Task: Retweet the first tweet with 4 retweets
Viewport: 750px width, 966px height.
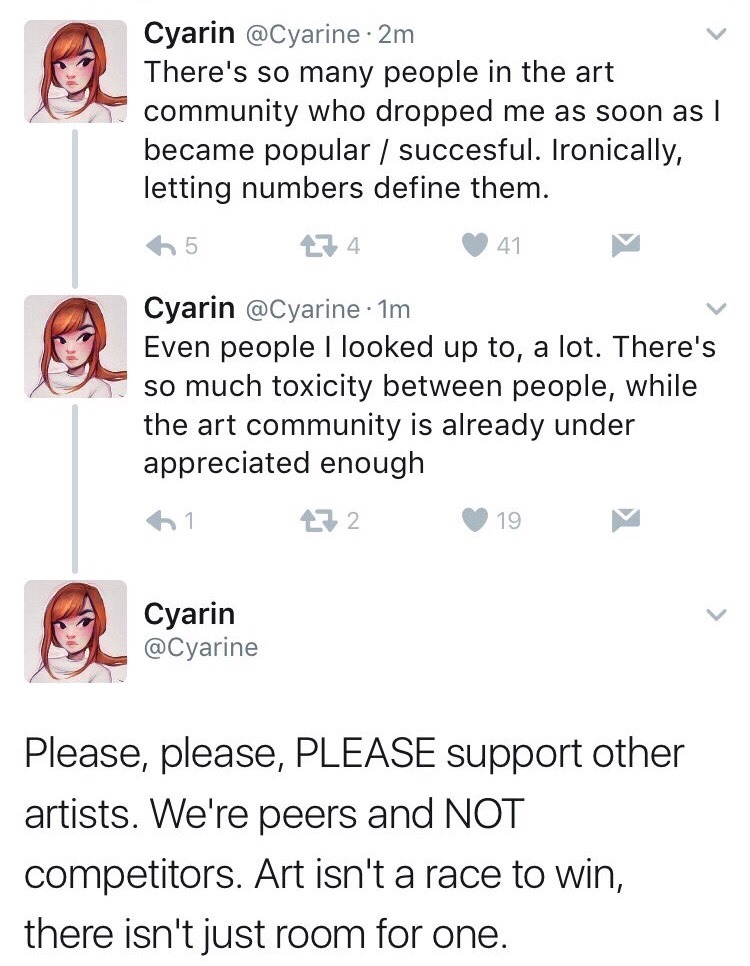Action: coord(318,245)
